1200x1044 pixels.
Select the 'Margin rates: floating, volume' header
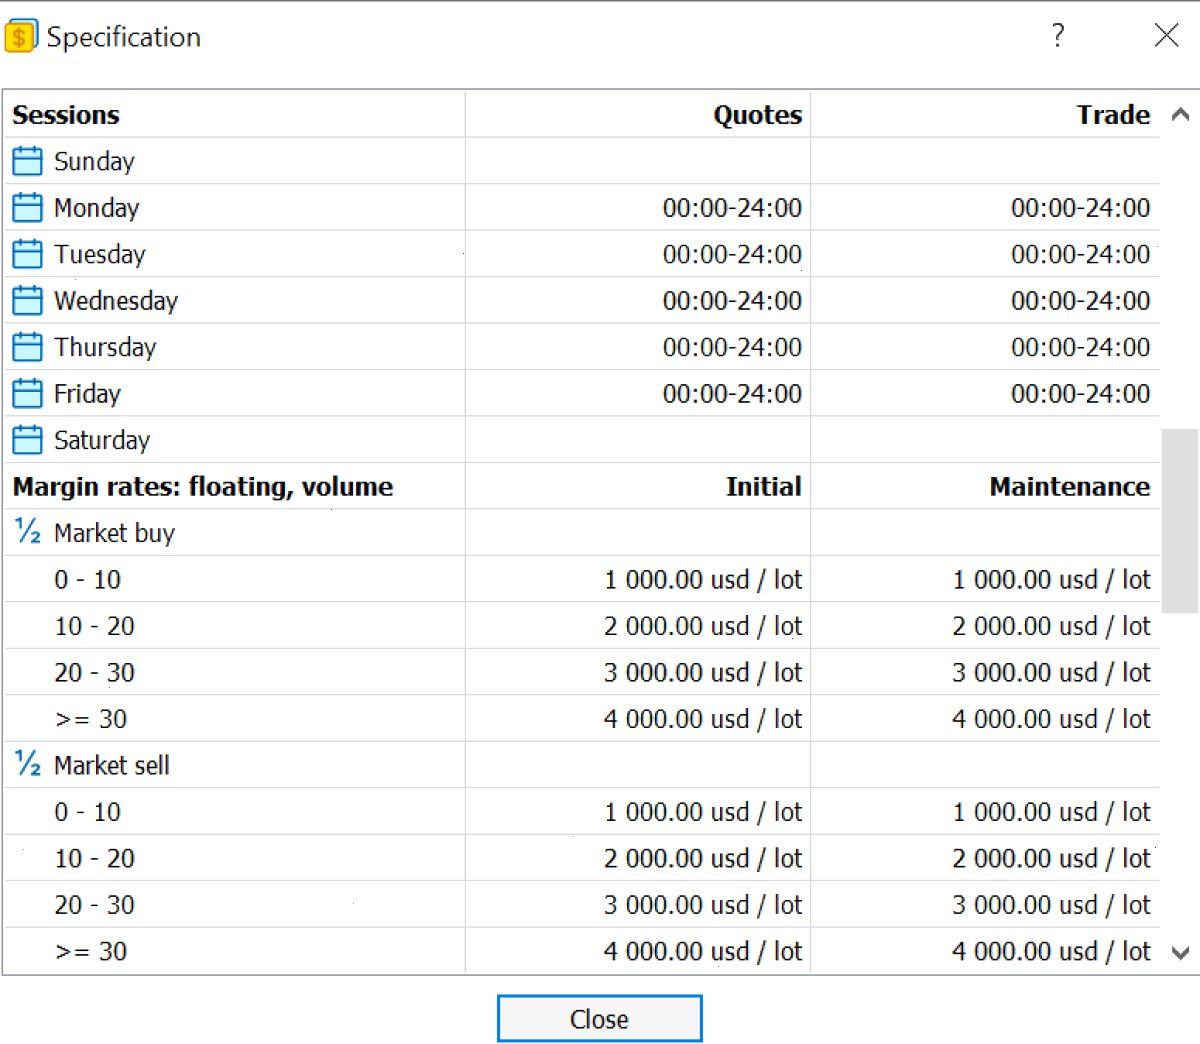pyautogui.click(x=203, y=487)
